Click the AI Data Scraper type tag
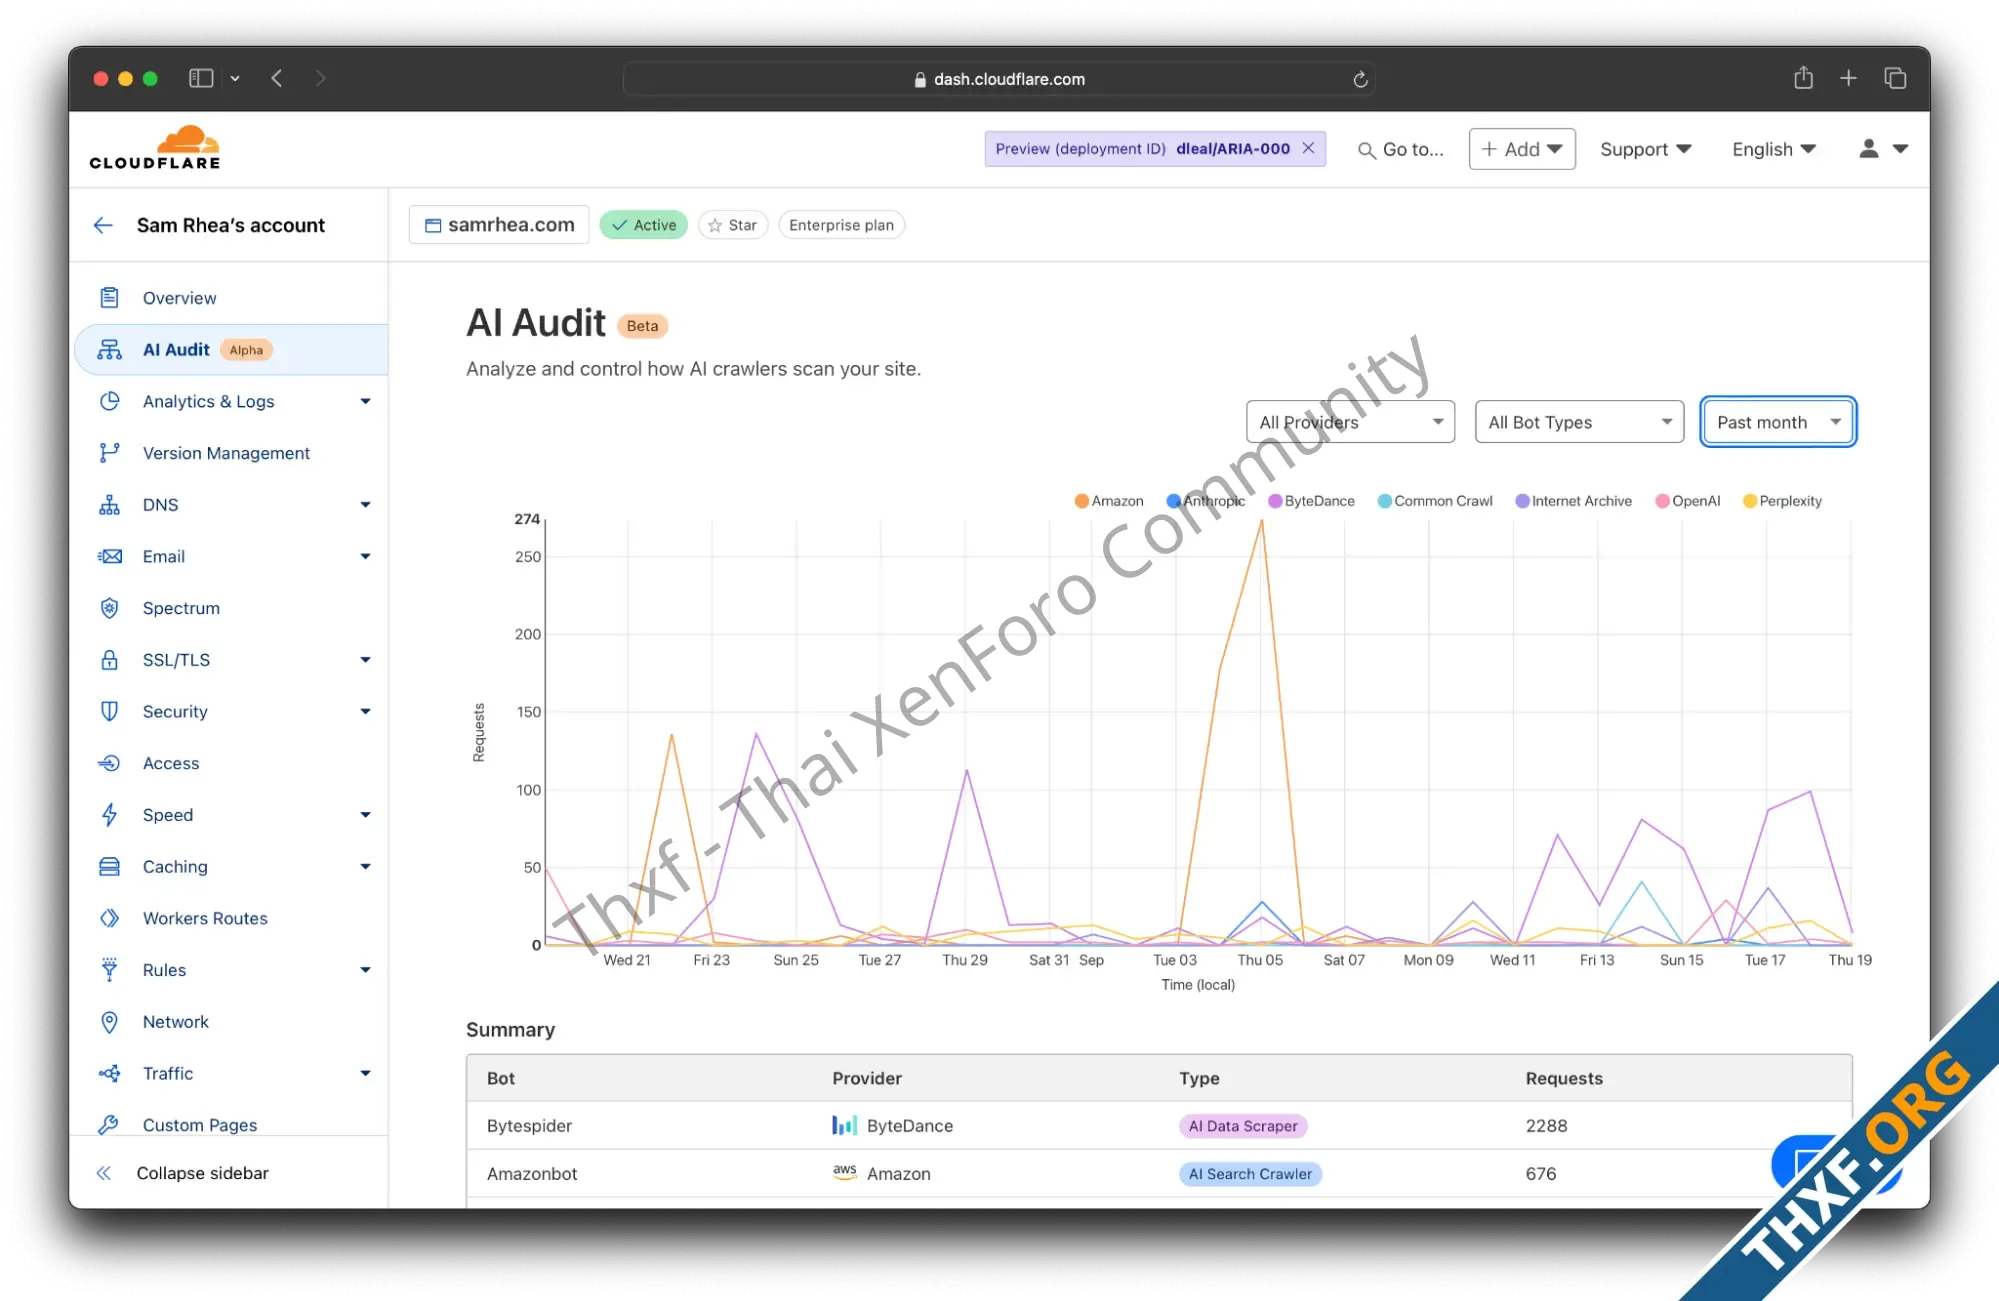This screenshot has width=1999, height=1301. click(x=1243, y=1126)
